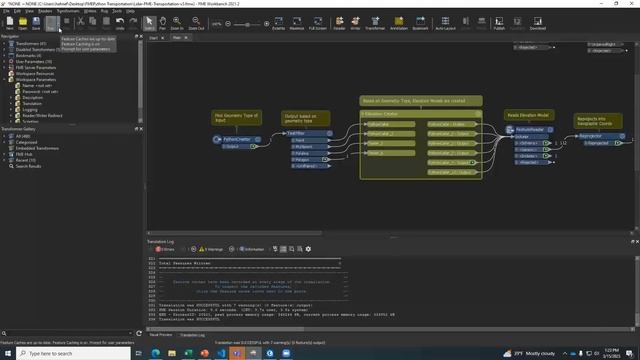Click the gallery refresh icon

point(139,333)
